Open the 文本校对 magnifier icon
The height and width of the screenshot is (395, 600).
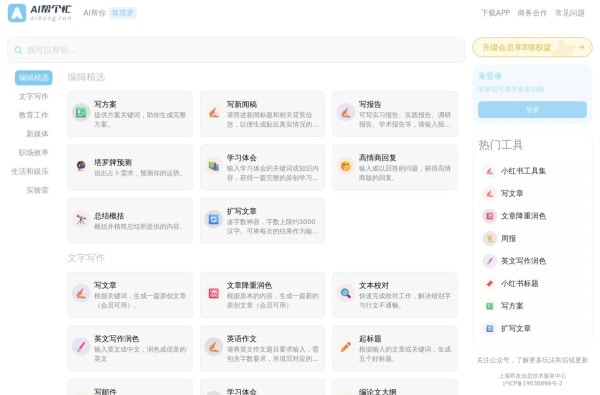[x=346, y=294]
